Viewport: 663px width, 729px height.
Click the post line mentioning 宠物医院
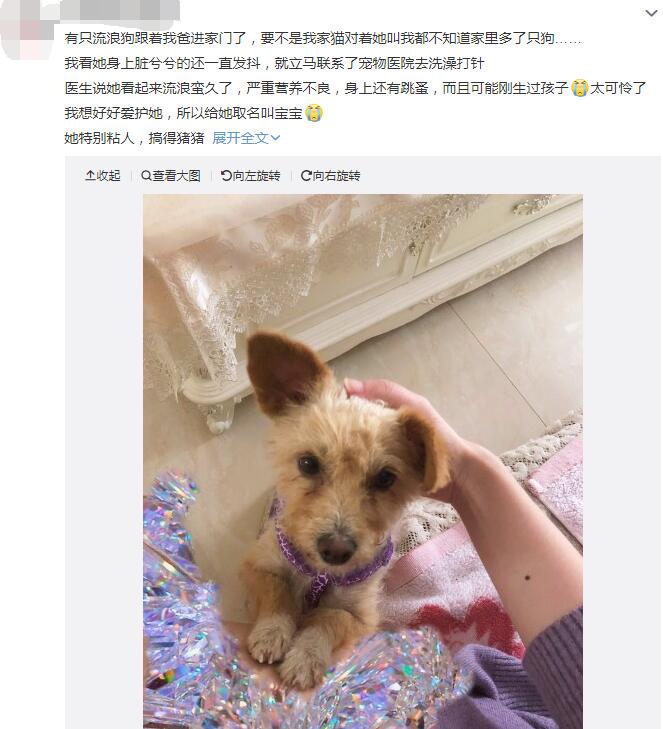[x=274, y=63]
